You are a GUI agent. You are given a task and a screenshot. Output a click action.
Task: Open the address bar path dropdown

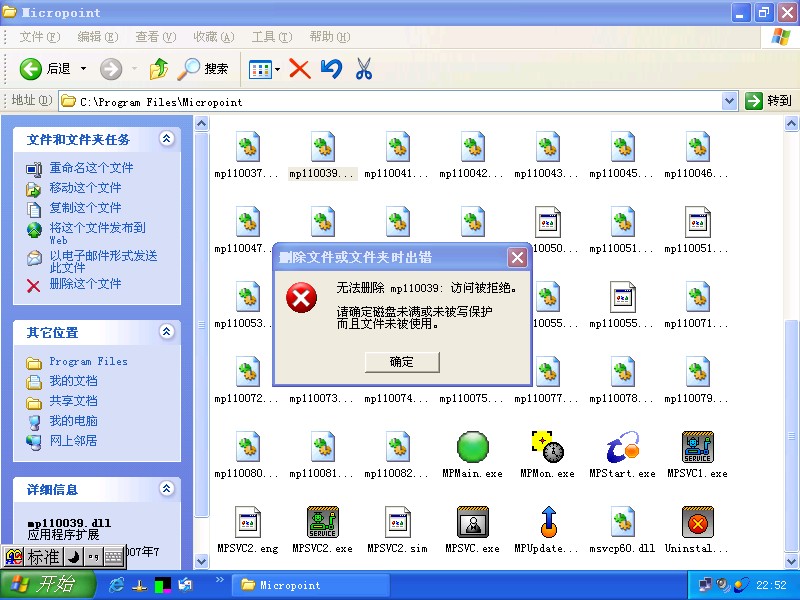(729, 101)
